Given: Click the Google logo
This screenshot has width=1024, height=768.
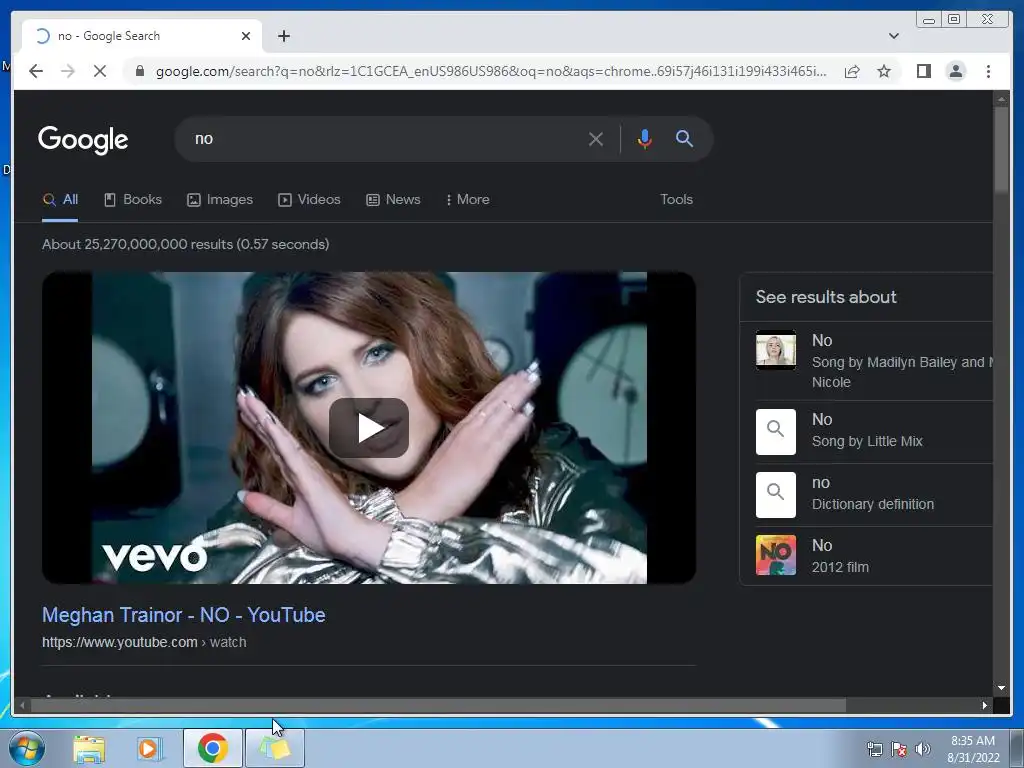Looking at the screenshot, I should pyautogui.click(x=83, y=140).
